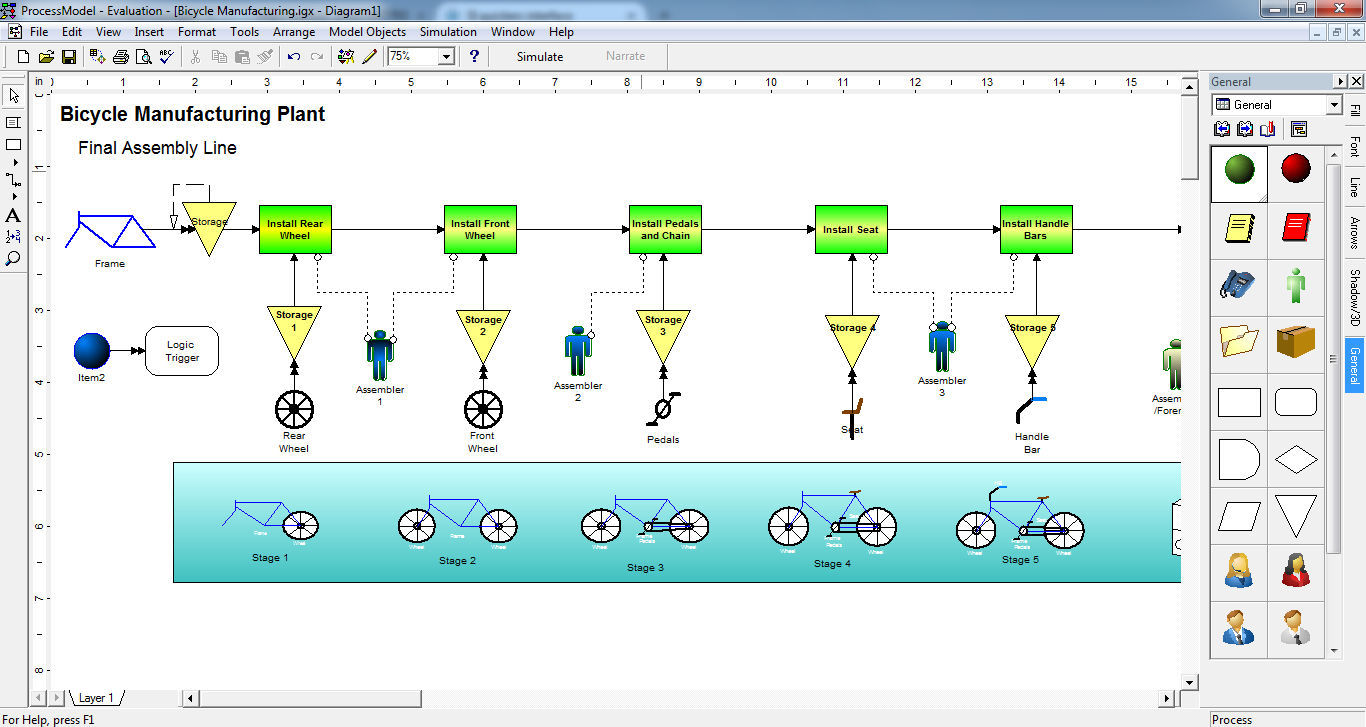This screenshot has width=1366, height=727.
Task: Open the Format menu
Action: click(197, 32)
